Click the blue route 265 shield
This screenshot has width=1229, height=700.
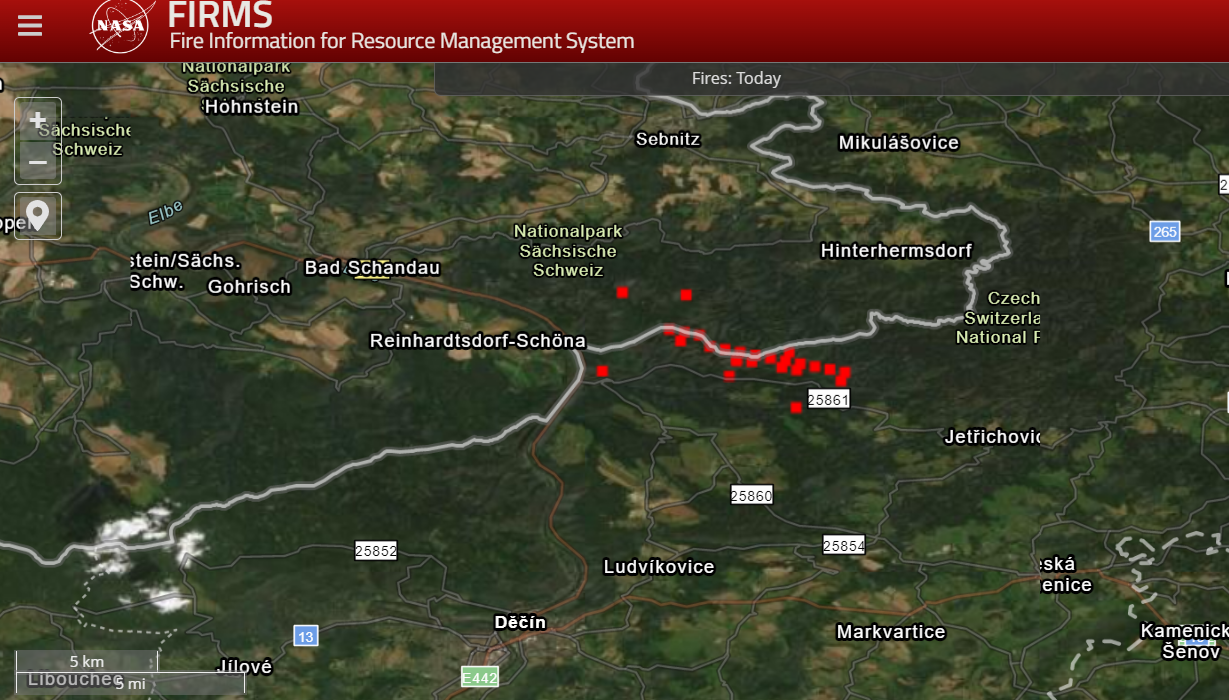point(1165,232)
